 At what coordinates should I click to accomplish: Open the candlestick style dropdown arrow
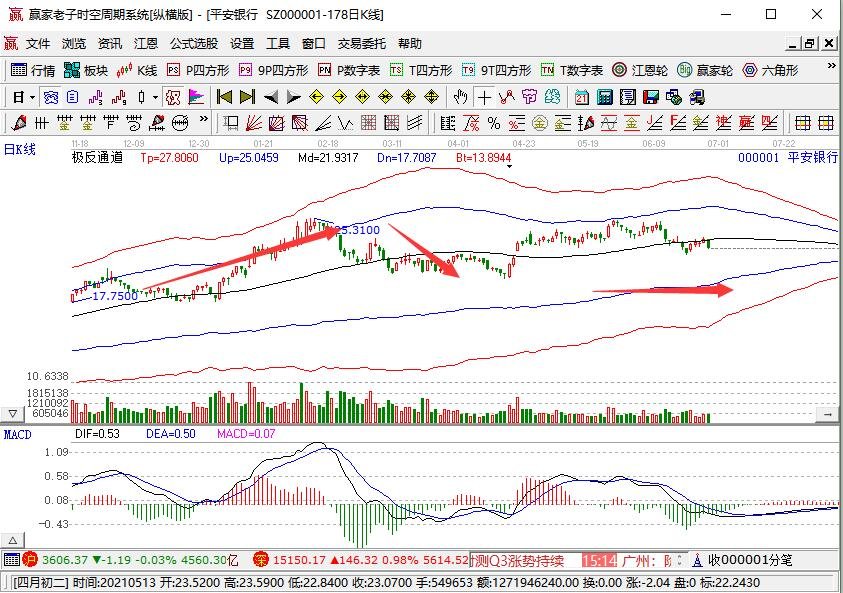155,98
